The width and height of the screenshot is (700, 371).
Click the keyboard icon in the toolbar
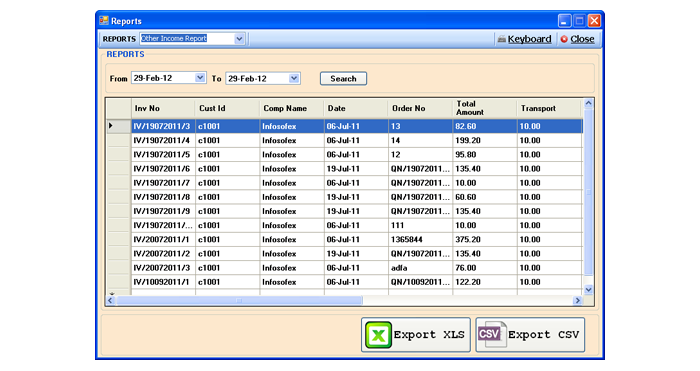tap(502, 39)
